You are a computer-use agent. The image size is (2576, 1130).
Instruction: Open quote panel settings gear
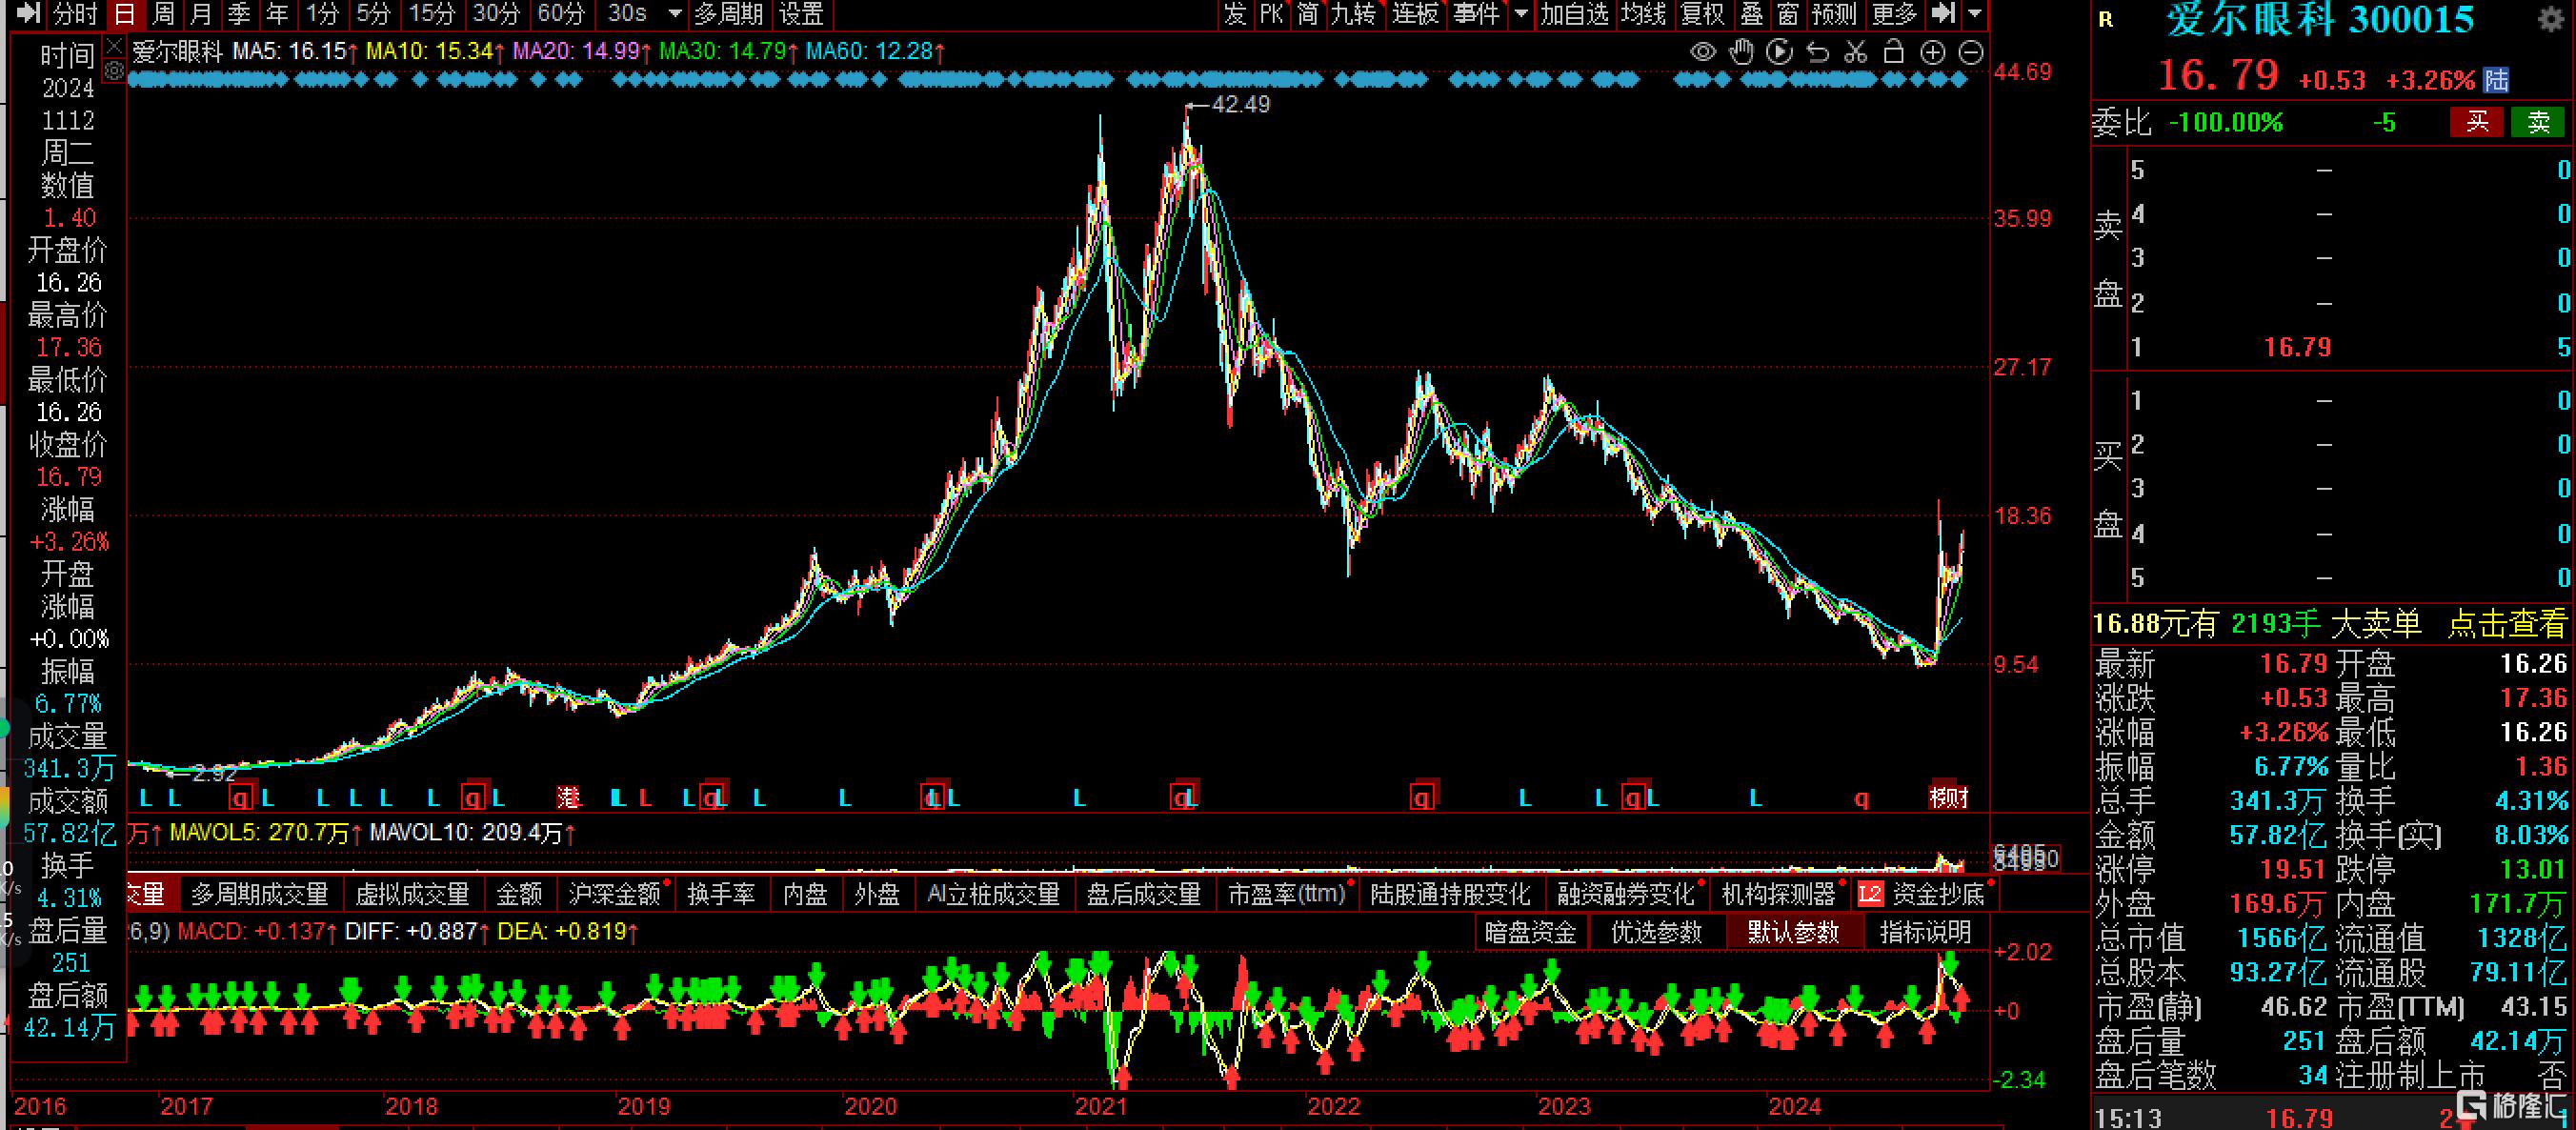(x=2552, y=21)
